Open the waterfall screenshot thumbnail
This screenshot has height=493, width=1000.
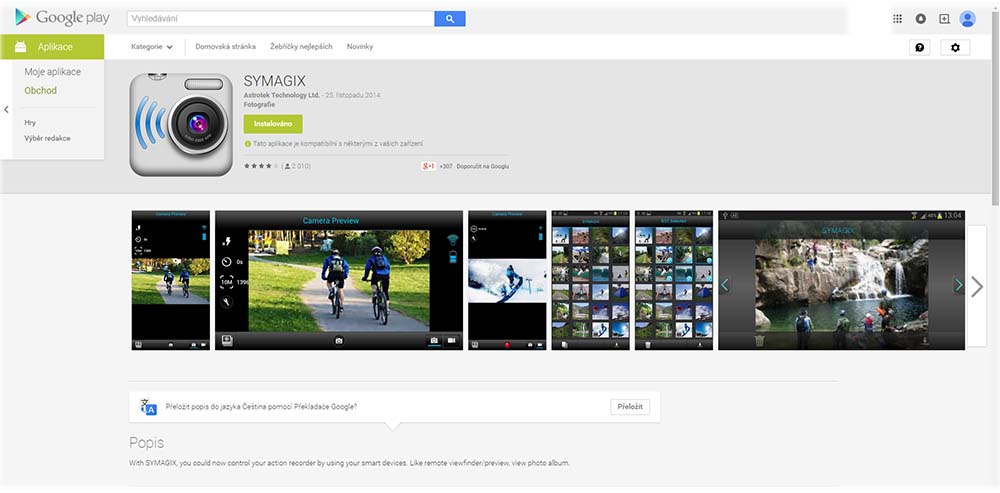[x=841, y=280]
